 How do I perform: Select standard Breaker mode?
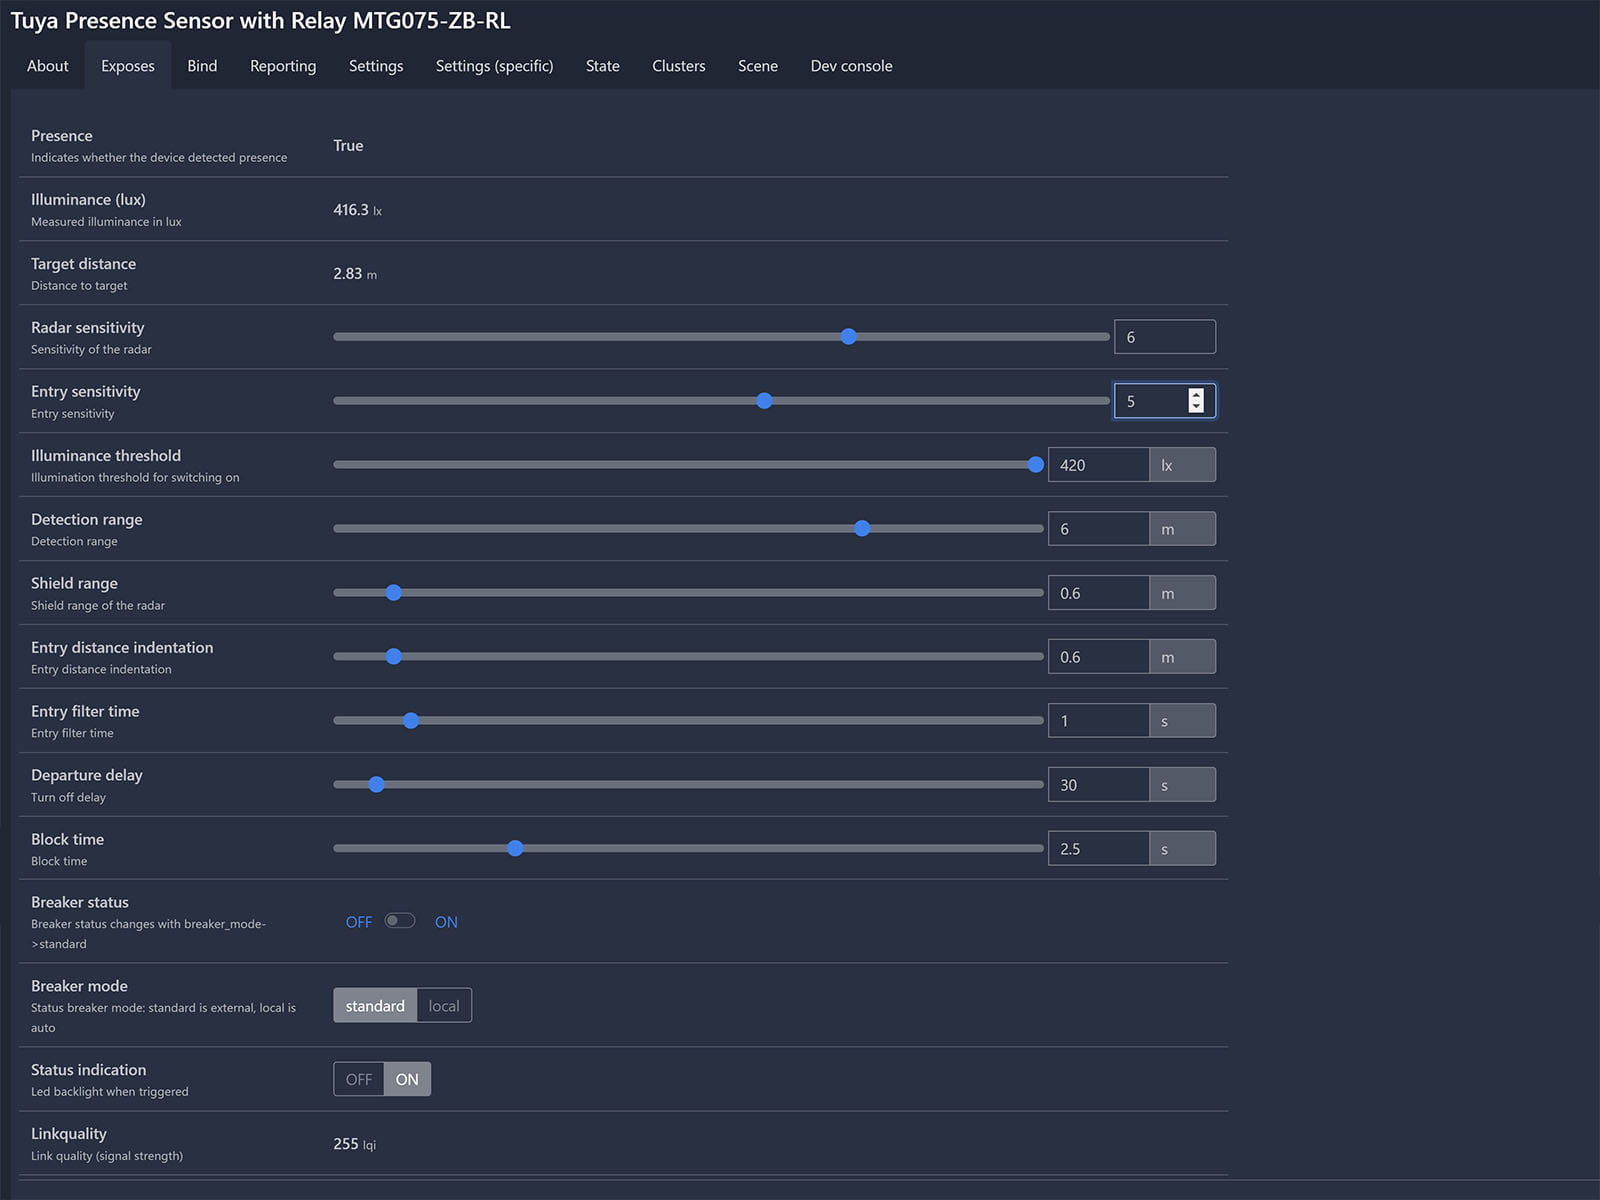pyautogui.click(x=375, y=1006)
